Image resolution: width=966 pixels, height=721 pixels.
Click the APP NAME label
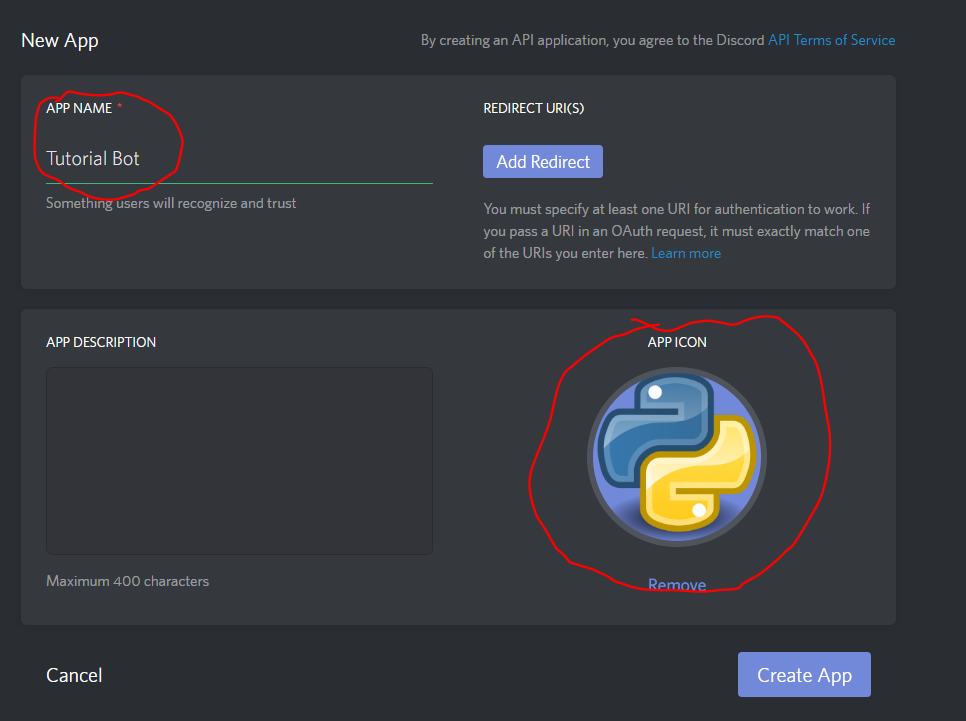point(79,108)
